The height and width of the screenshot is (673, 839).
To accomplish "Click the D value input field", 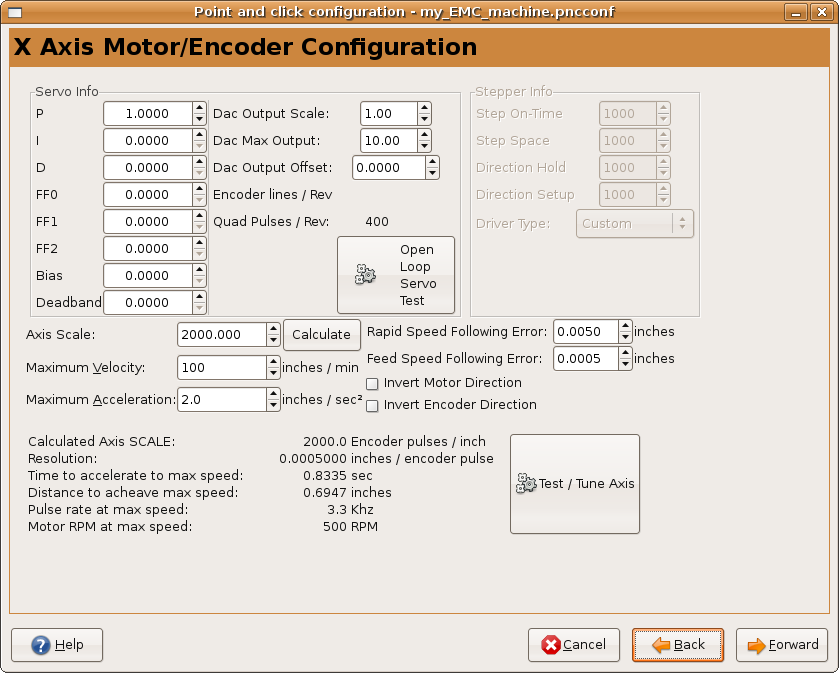I will click(x=148, y=167).
